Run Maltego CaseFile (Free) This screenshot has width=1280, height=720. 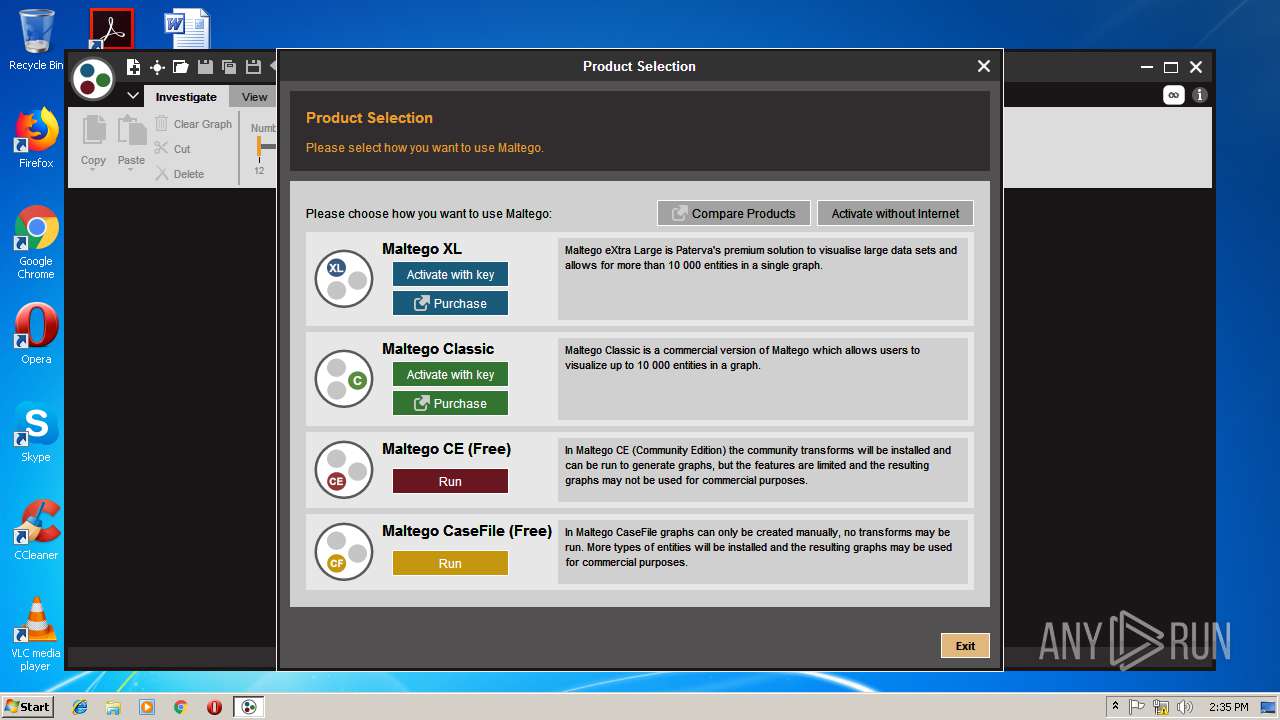click(450, 563)
